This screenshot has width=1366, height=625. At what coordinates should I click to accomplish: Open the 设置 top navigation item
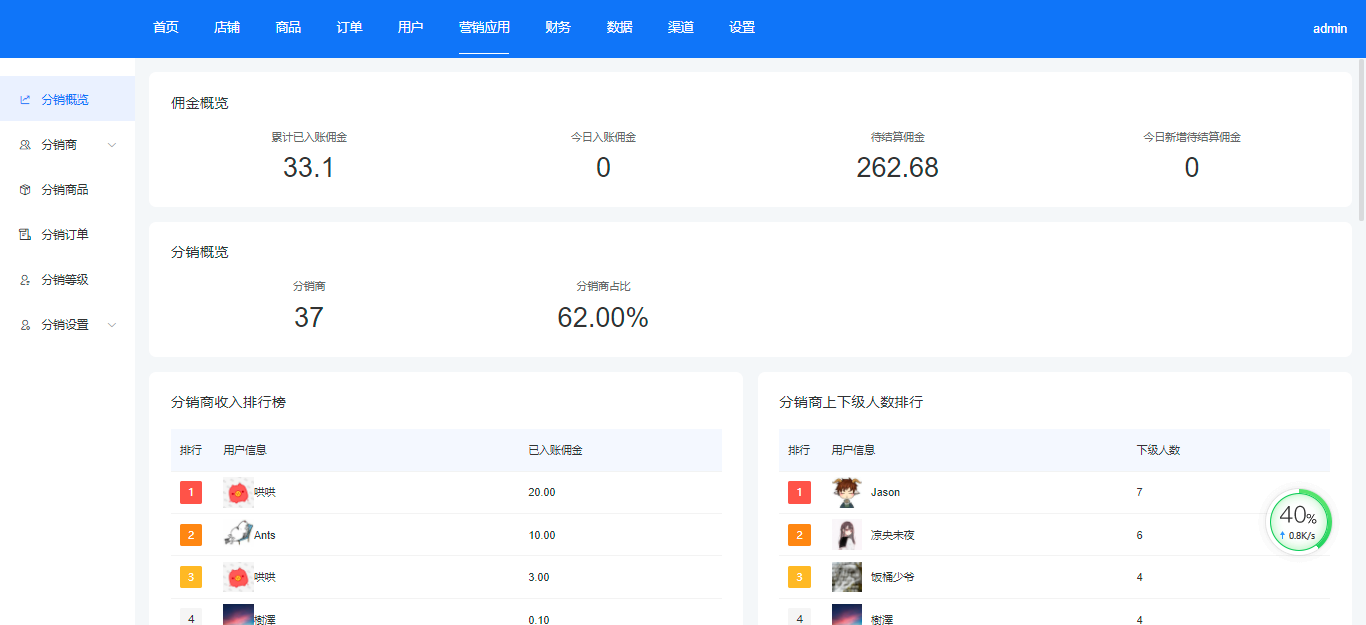(x=742, y=28)
